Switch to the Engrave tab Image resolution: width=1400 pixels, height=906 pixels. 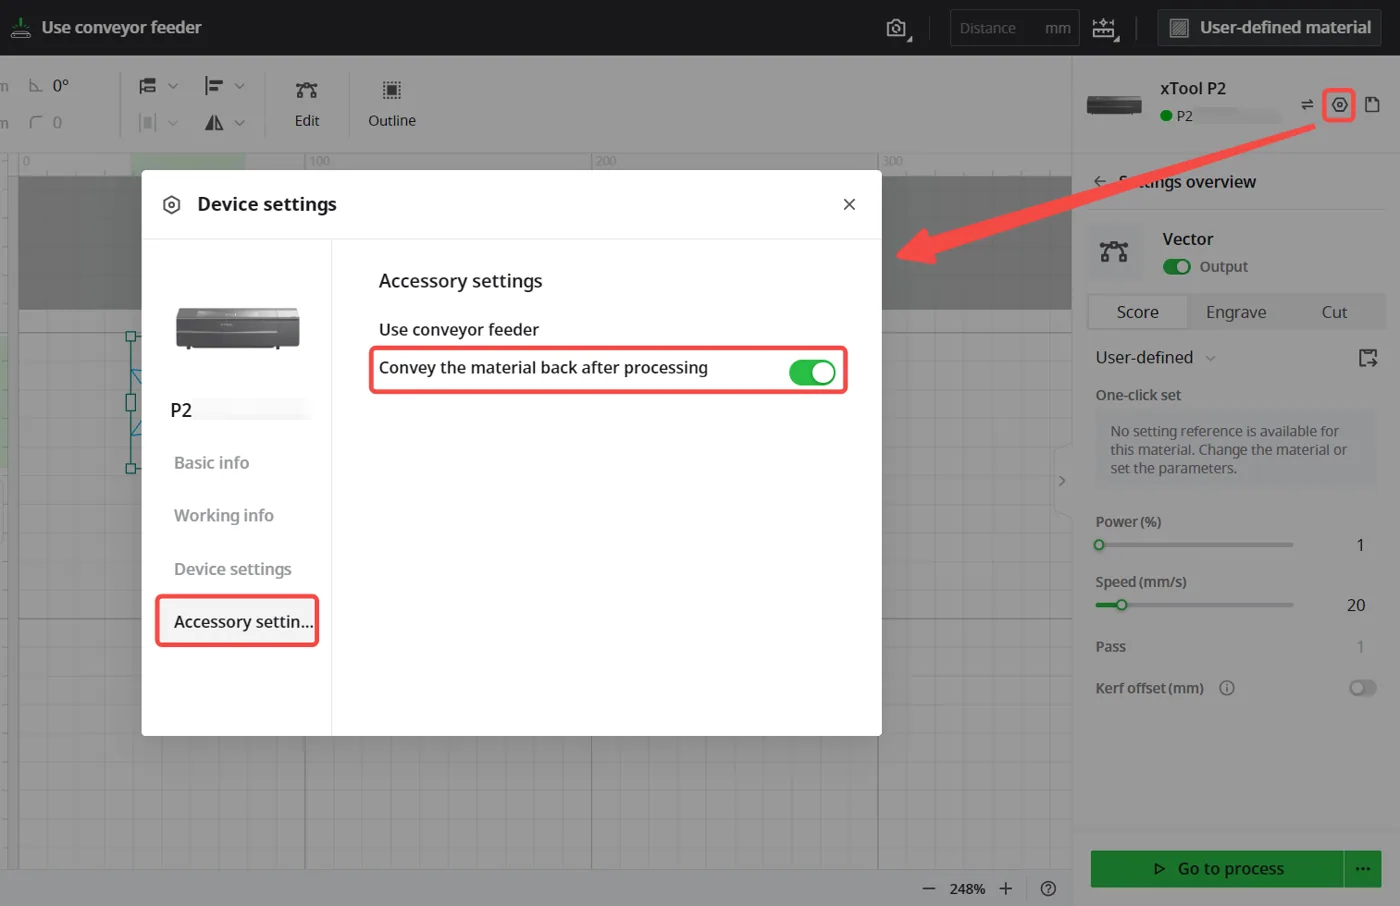click(1236, 312)
